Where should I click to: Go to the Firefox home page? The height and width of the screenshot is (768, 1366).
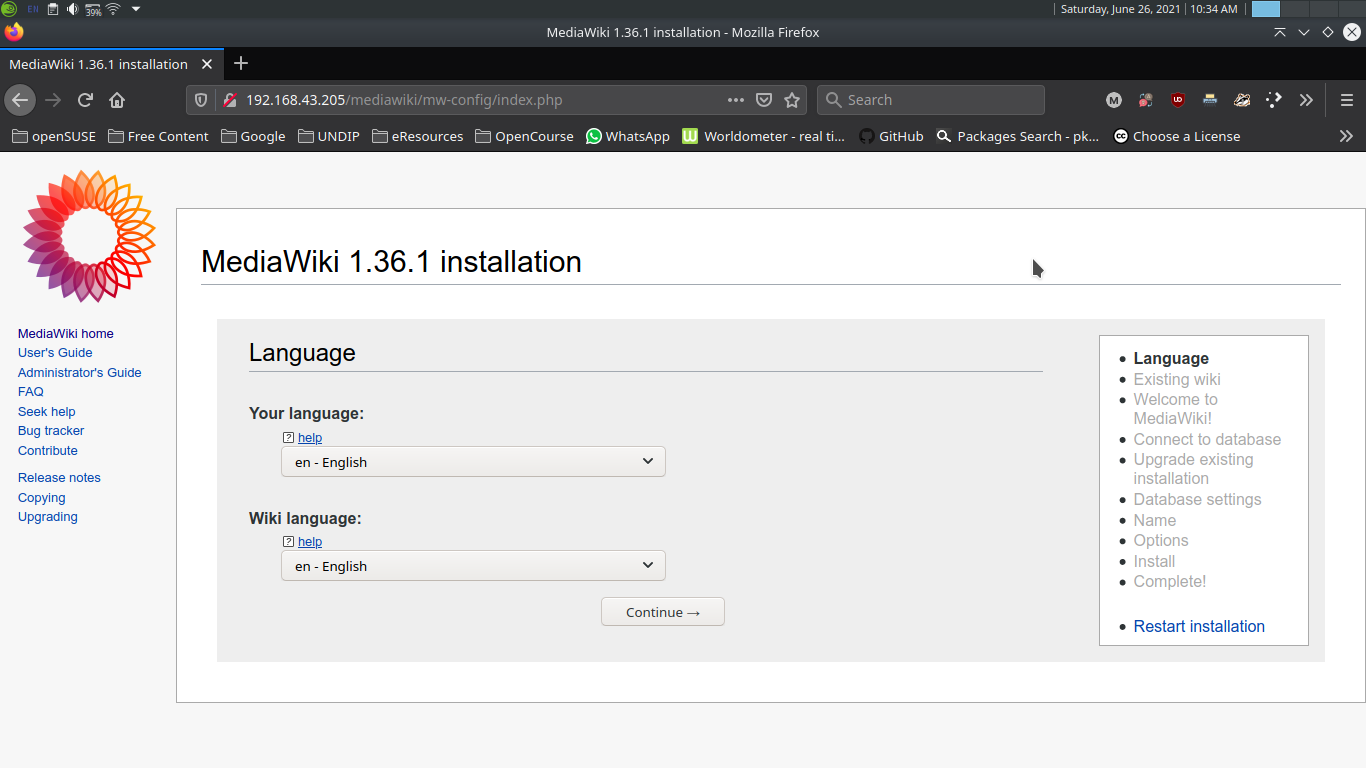click(x=117, y=100)
